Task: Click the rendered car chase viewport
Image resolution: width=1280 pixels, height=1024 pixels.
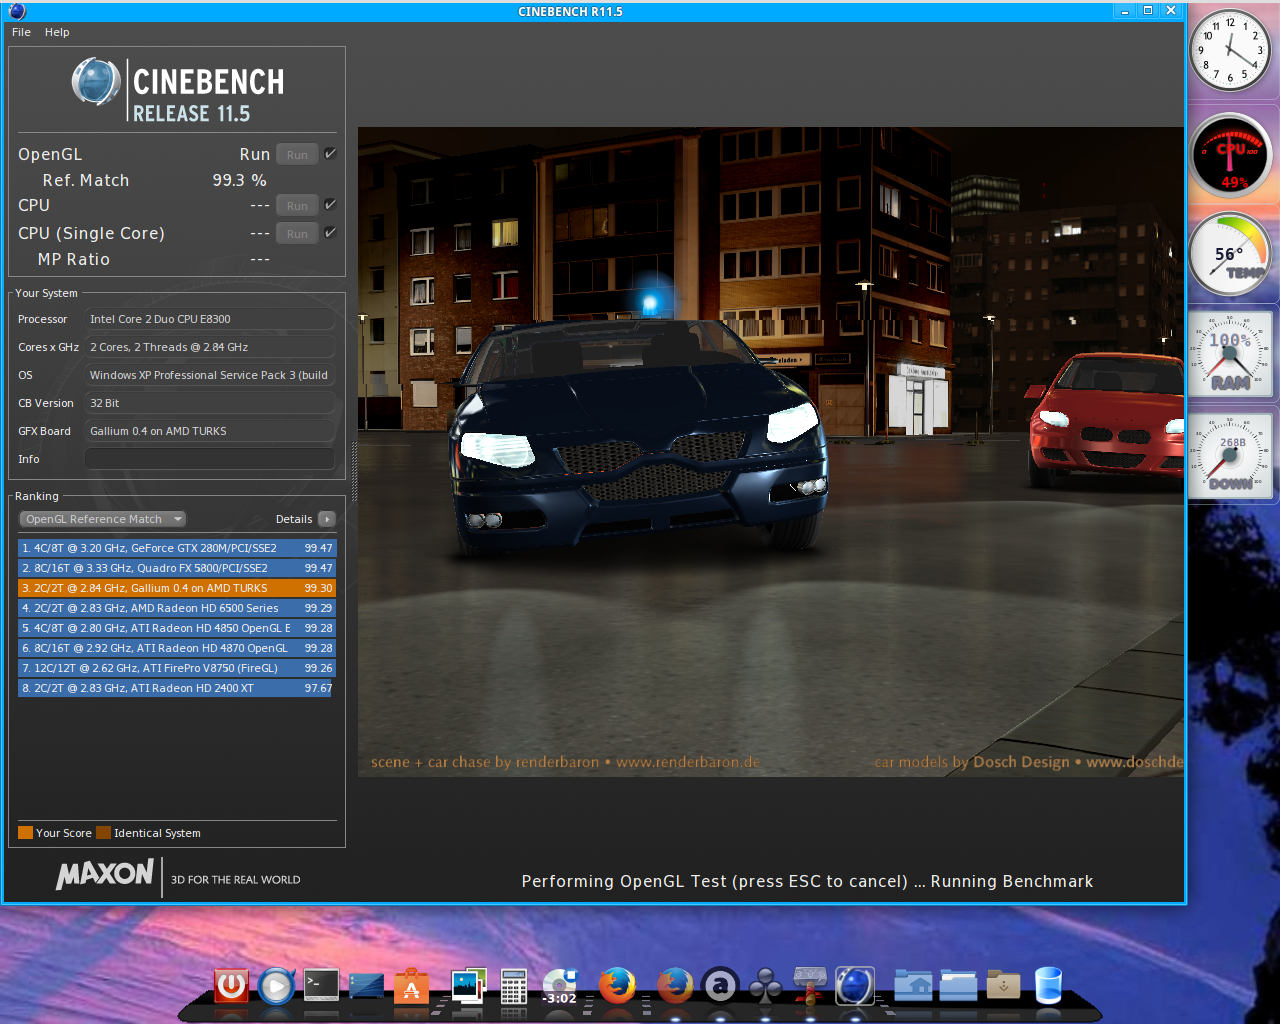Action: point(771,452)
